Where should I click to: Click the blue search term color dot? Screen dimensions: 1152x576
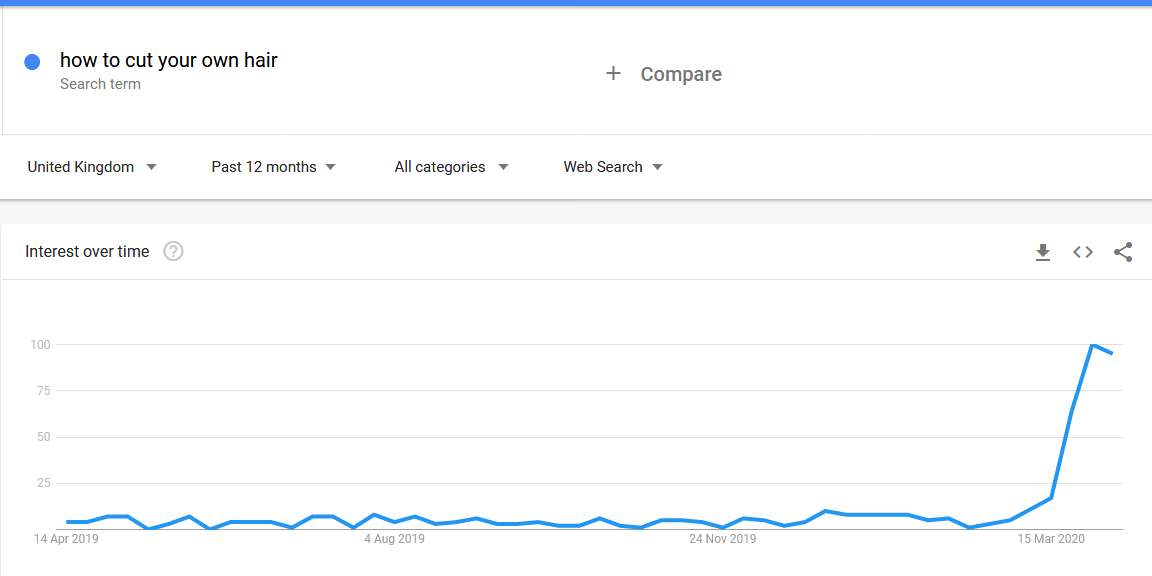(x=32, y=62)
